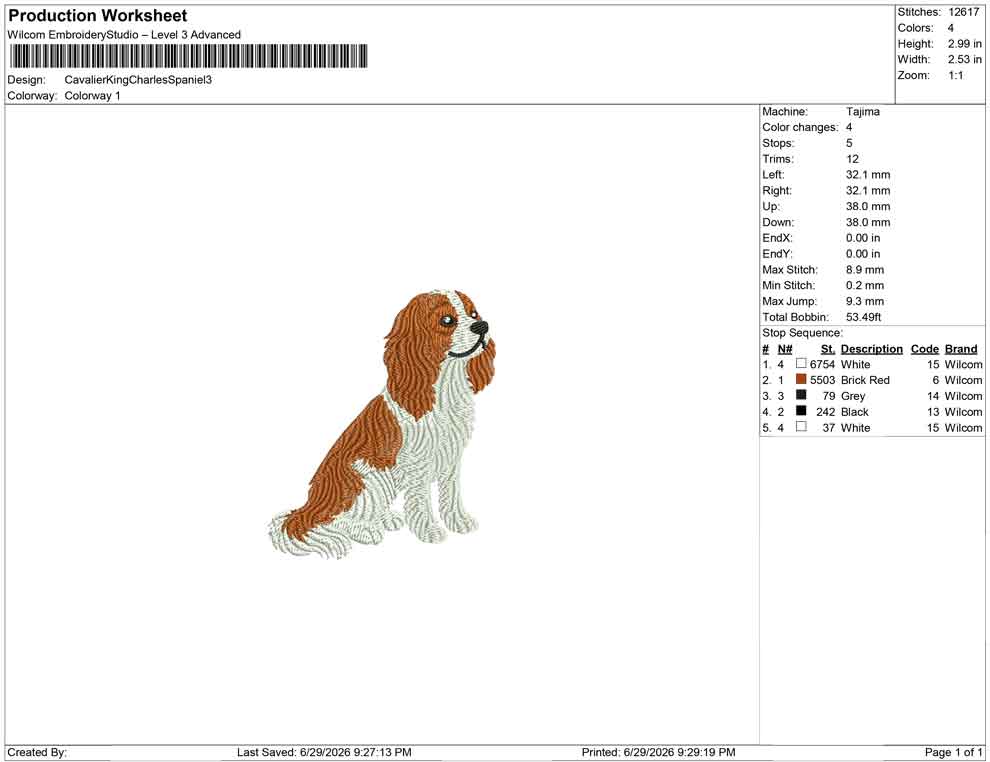Select the Grey thread color swatch
The image size is (990, 762).
pos(801,395)
